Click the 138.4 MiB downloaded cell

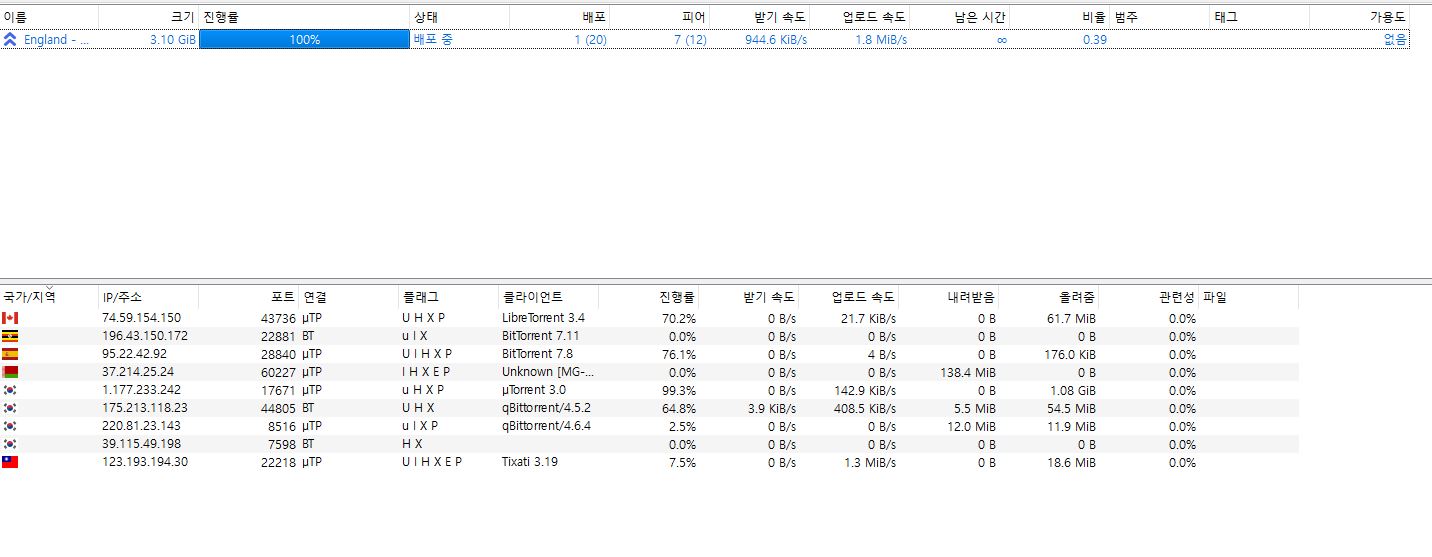coord(967,372)
